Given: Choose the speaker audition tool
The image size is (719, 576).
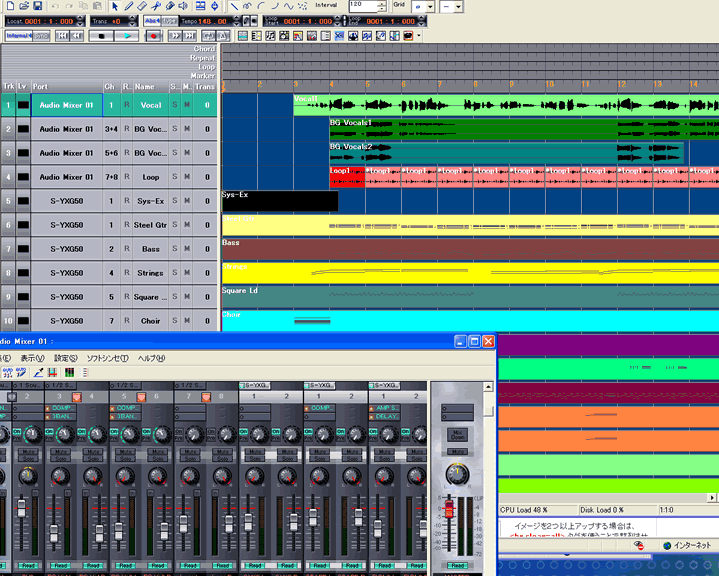Looking at the screenshot, I should (183, 6).
